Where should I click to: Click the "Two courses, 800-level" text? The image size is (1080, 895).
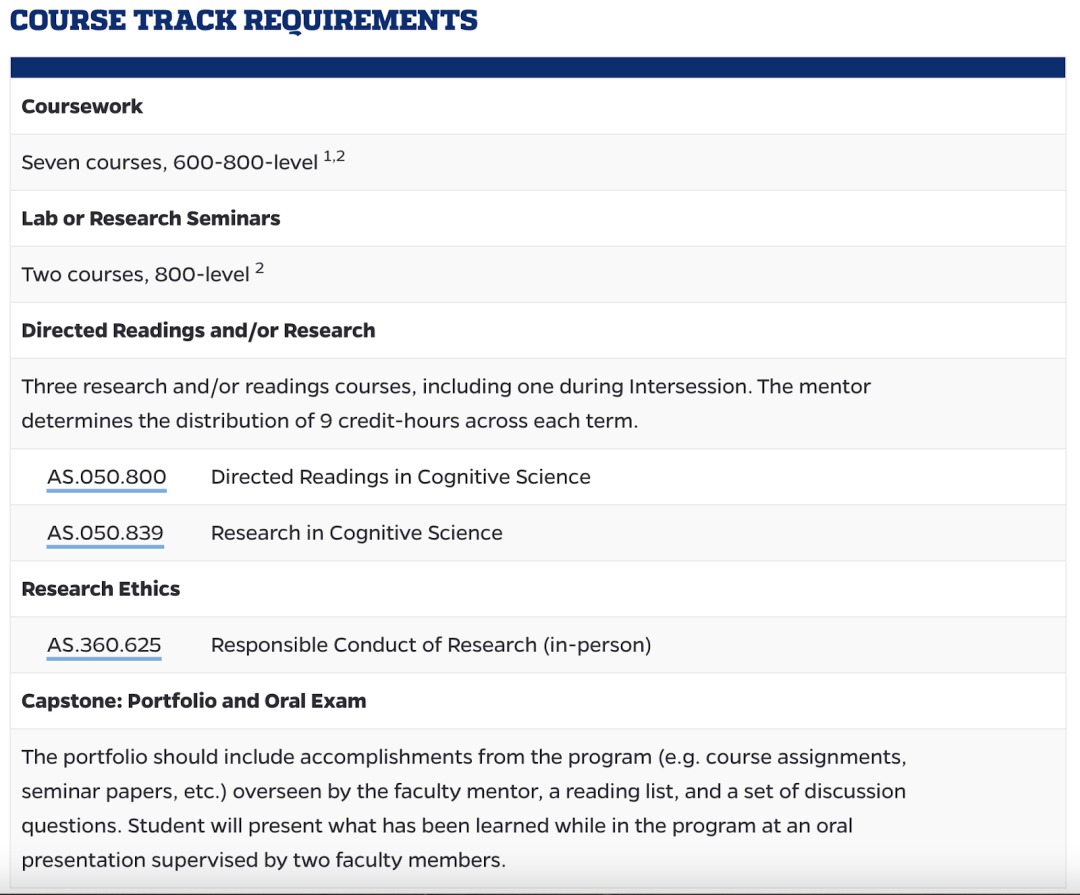click(135, 274)
